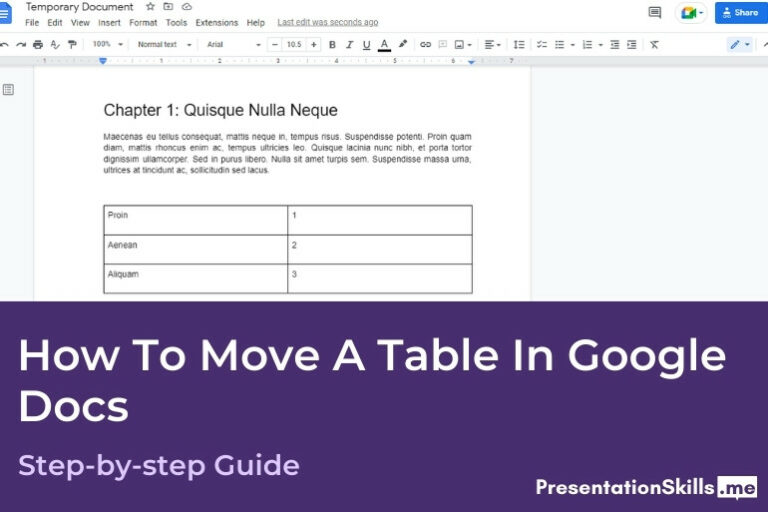Screen dimensions: 768x512
Task: Insert a numbered list
Action: [587, 45]
